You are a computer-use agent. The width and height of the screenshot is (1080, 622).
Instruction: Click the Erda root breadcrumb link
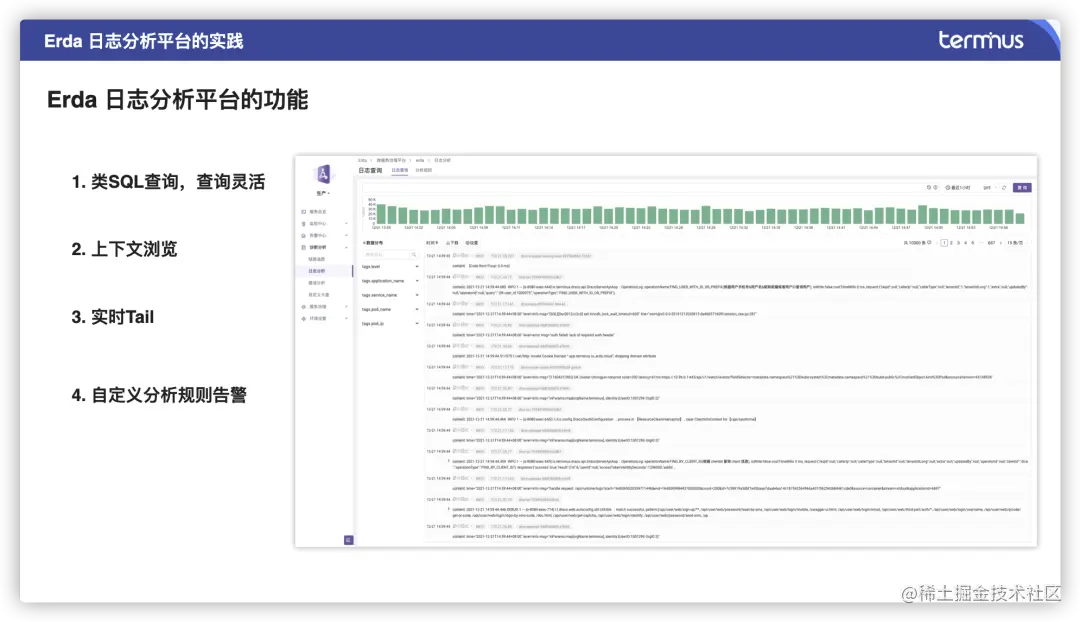(x=362, y=160)
